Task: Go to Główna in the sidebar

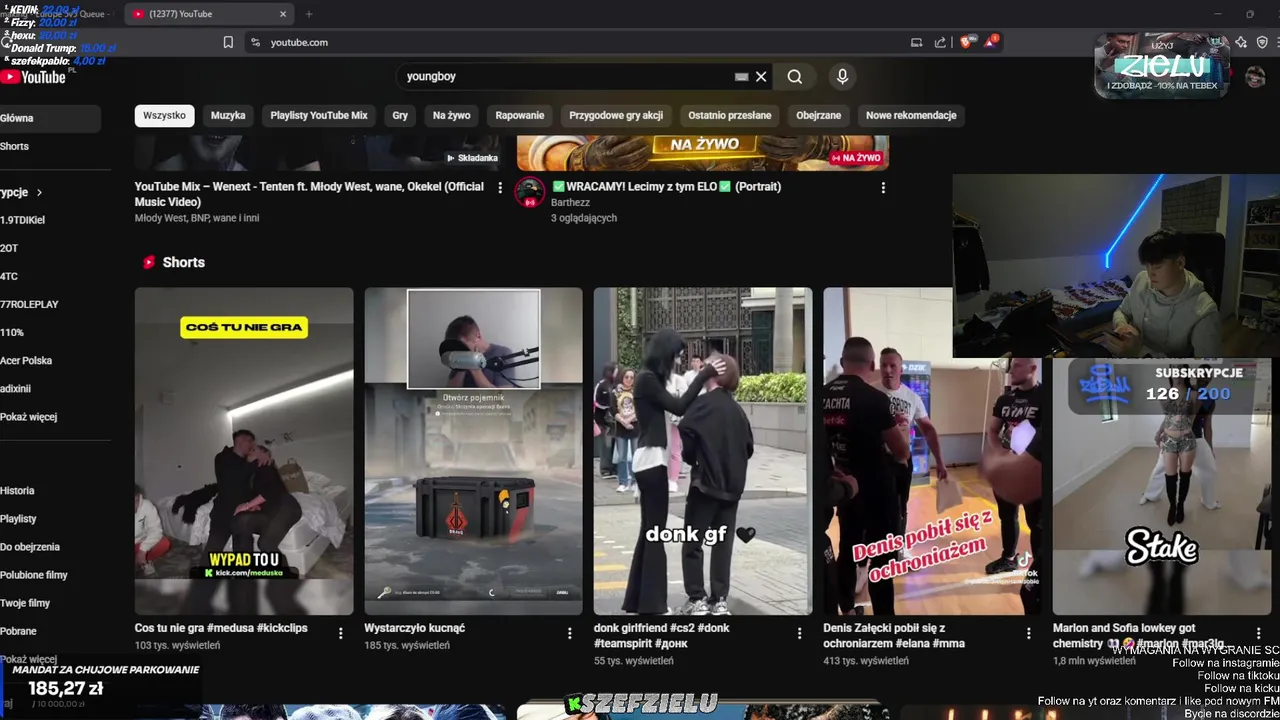Action: pos(48,118)
